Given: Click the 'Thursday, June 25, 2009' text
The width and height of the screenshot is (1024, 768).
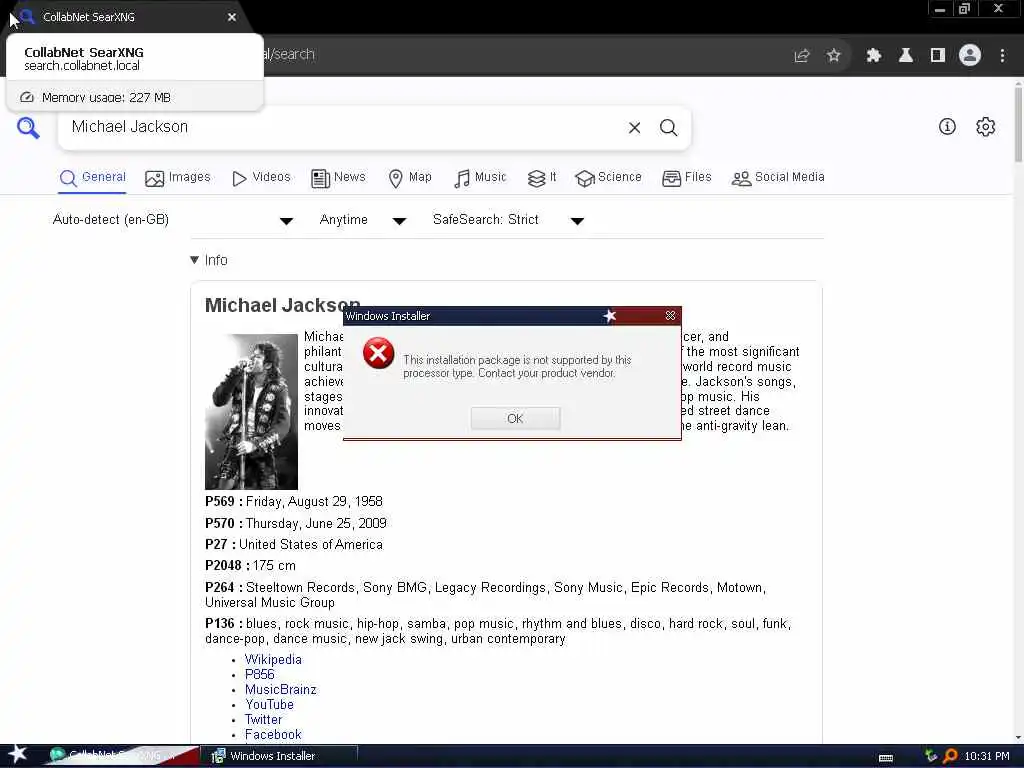Looking at the screenshot, I should (316, 523).
